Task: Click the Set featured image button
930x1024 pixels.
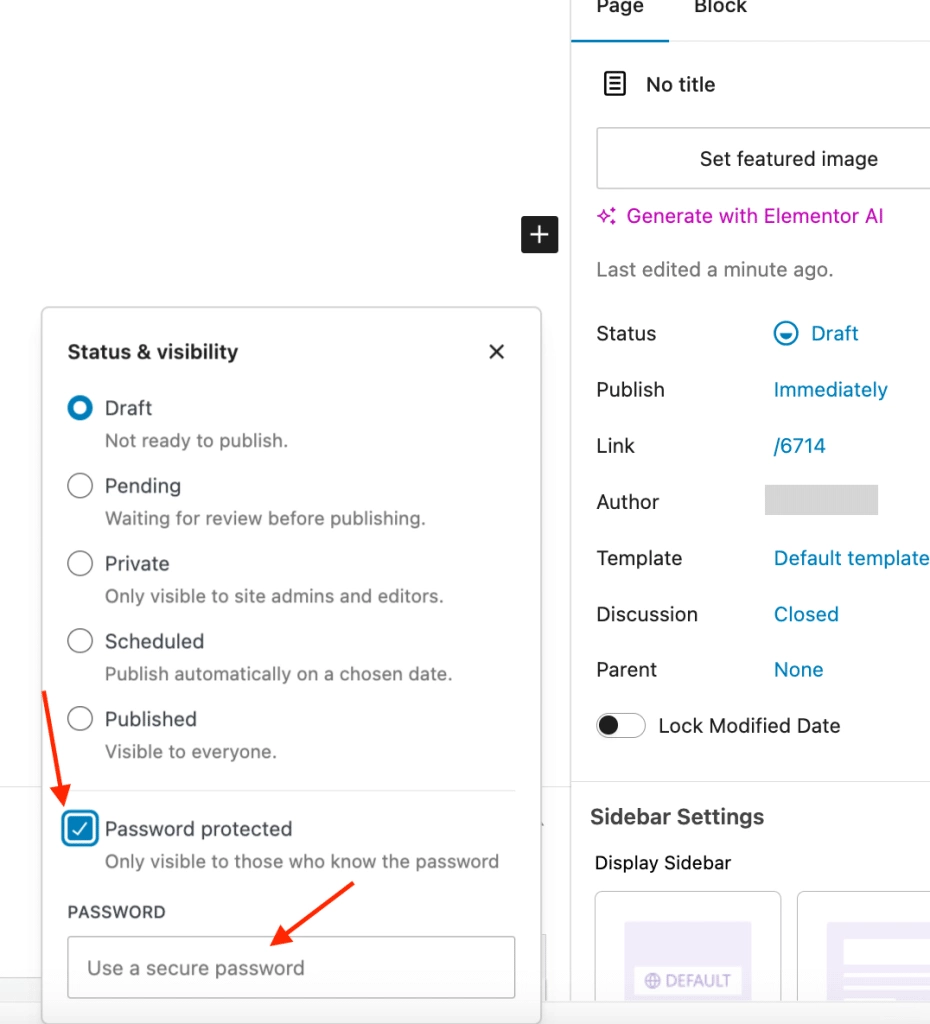Action: pyautogui.click(x=788, y=158)
